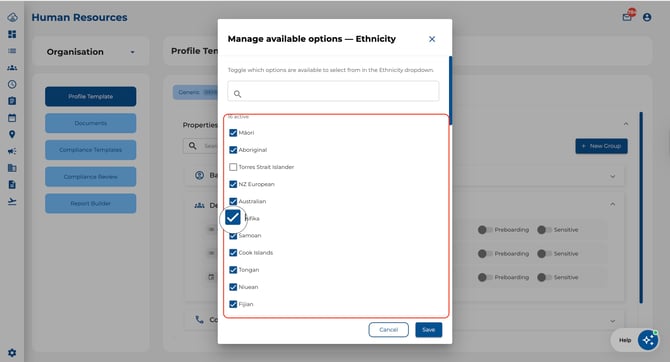Collapse the Properties section chevron
The height and width of the screenshot is (362, 670).
coord(626,124)
